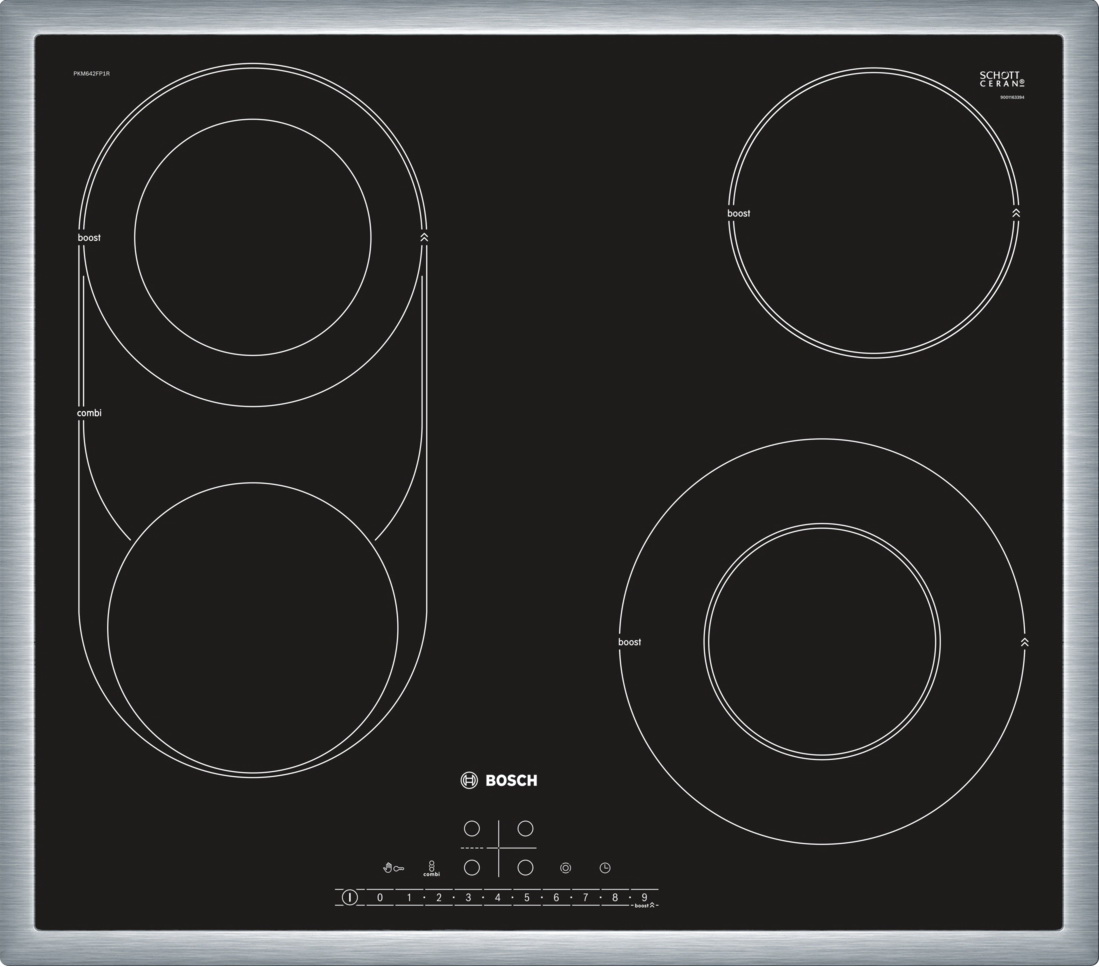Choose heat level 5 on the scale
The image size is (1099, 967).
pyautogui.click(x=527, y=898)
